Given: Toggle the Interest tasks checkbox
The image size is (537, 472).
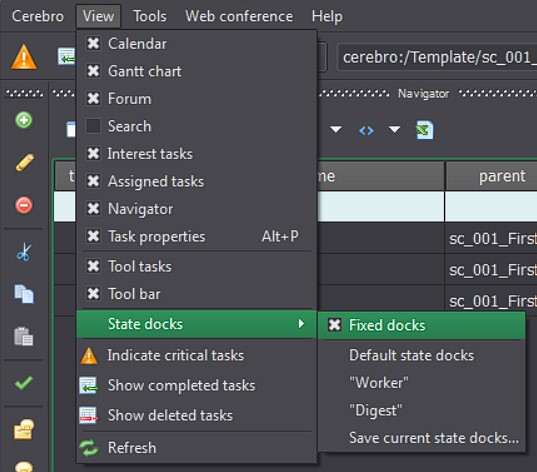Looking at the screenshot, I should click(93, 153).
